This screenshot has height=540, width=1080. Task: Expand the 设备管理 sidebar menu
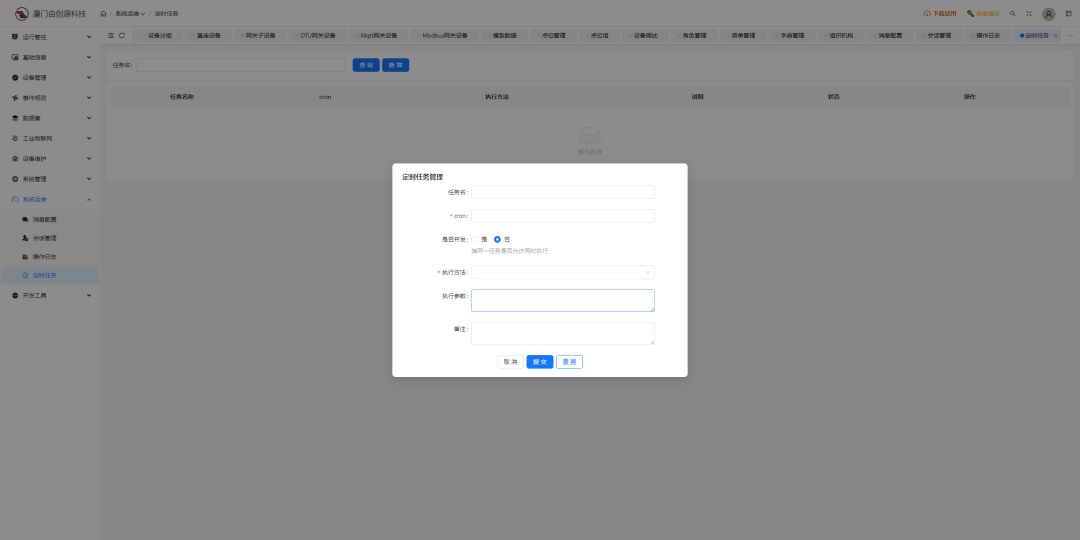50,77
